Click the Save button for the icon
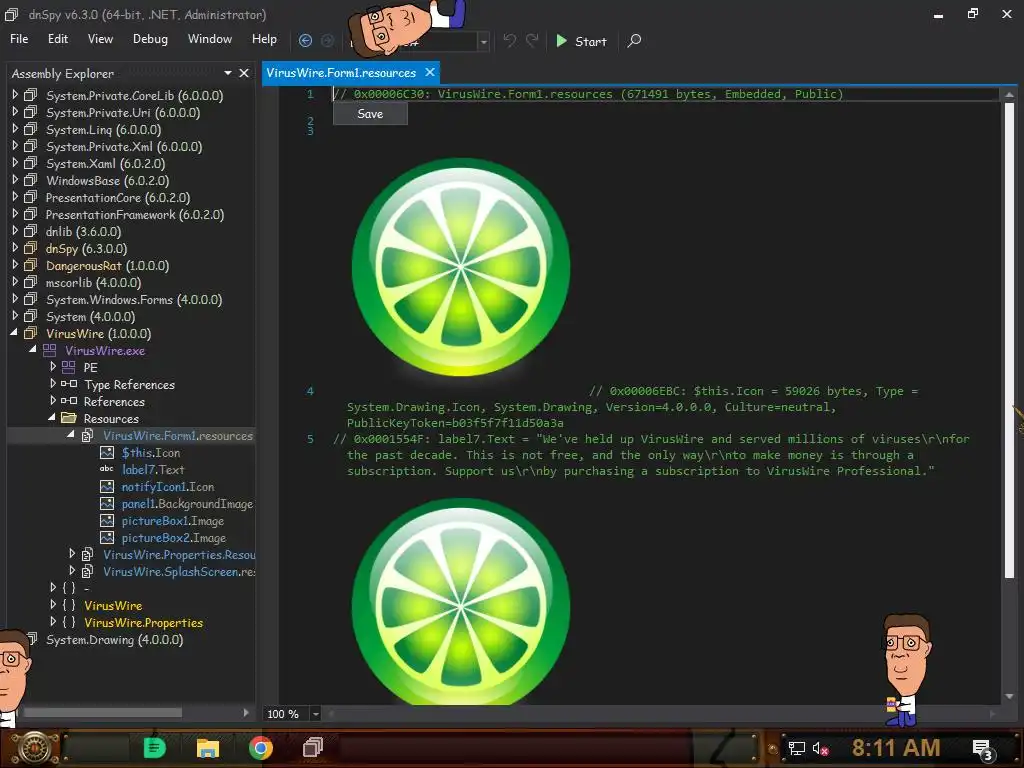Image resolution: width=1024 pixels, height=768 pixels. pyautogui.click(x=370, y=114)
